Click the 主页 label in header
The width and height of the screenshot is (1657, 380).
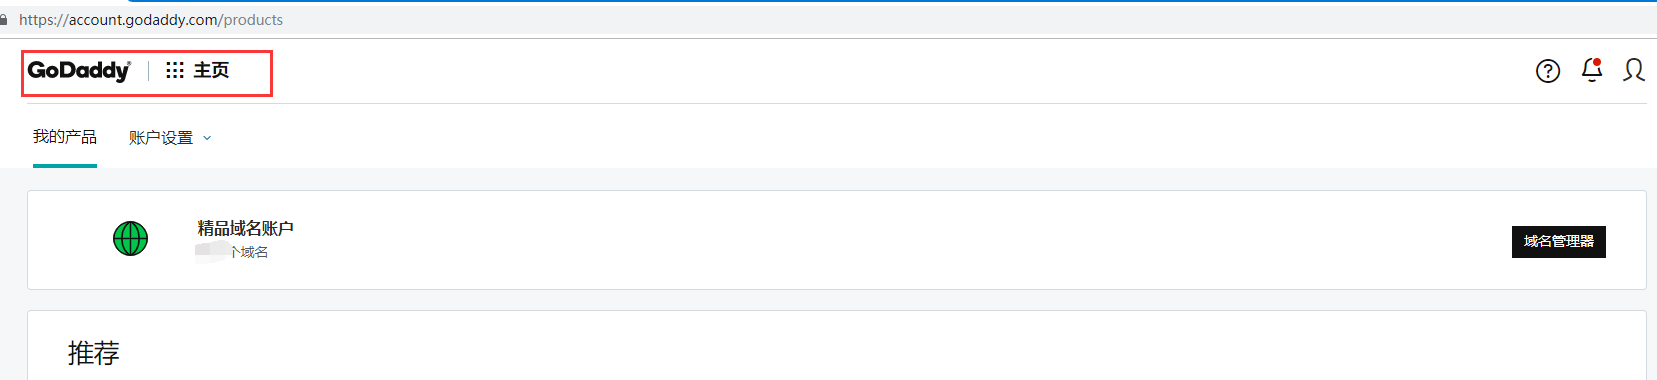tap(211, 70)
